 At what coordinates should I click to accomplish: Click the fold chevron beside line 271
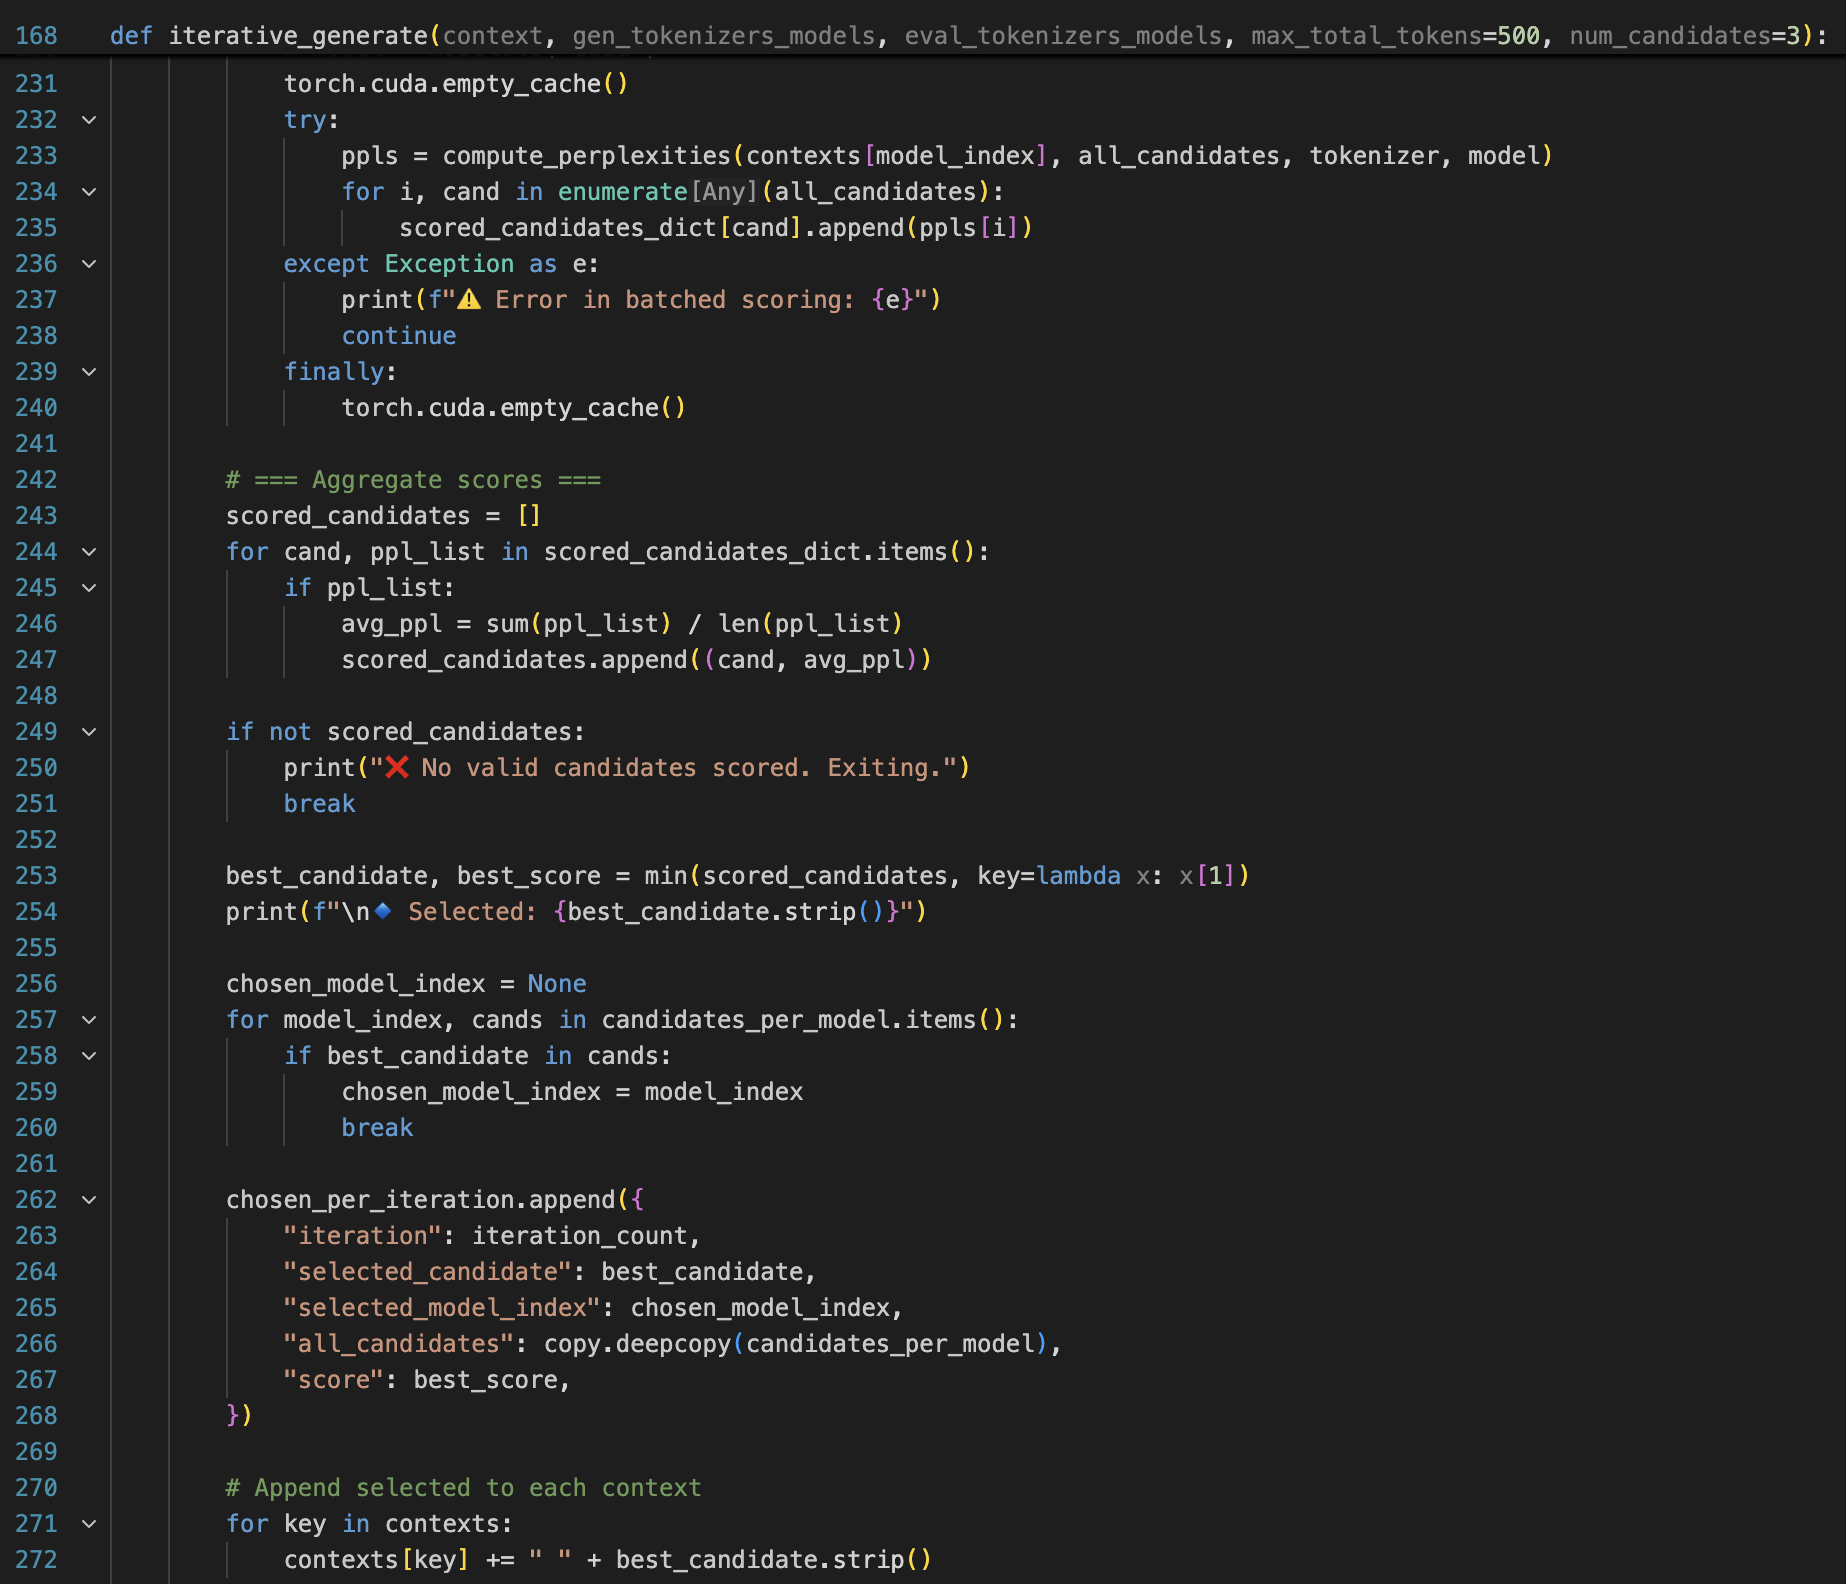(x=89, y=1524)
